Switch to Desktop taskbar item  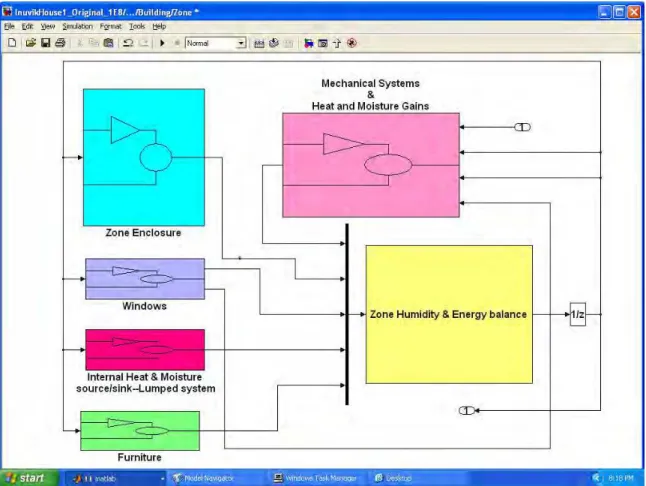point(417,478)
